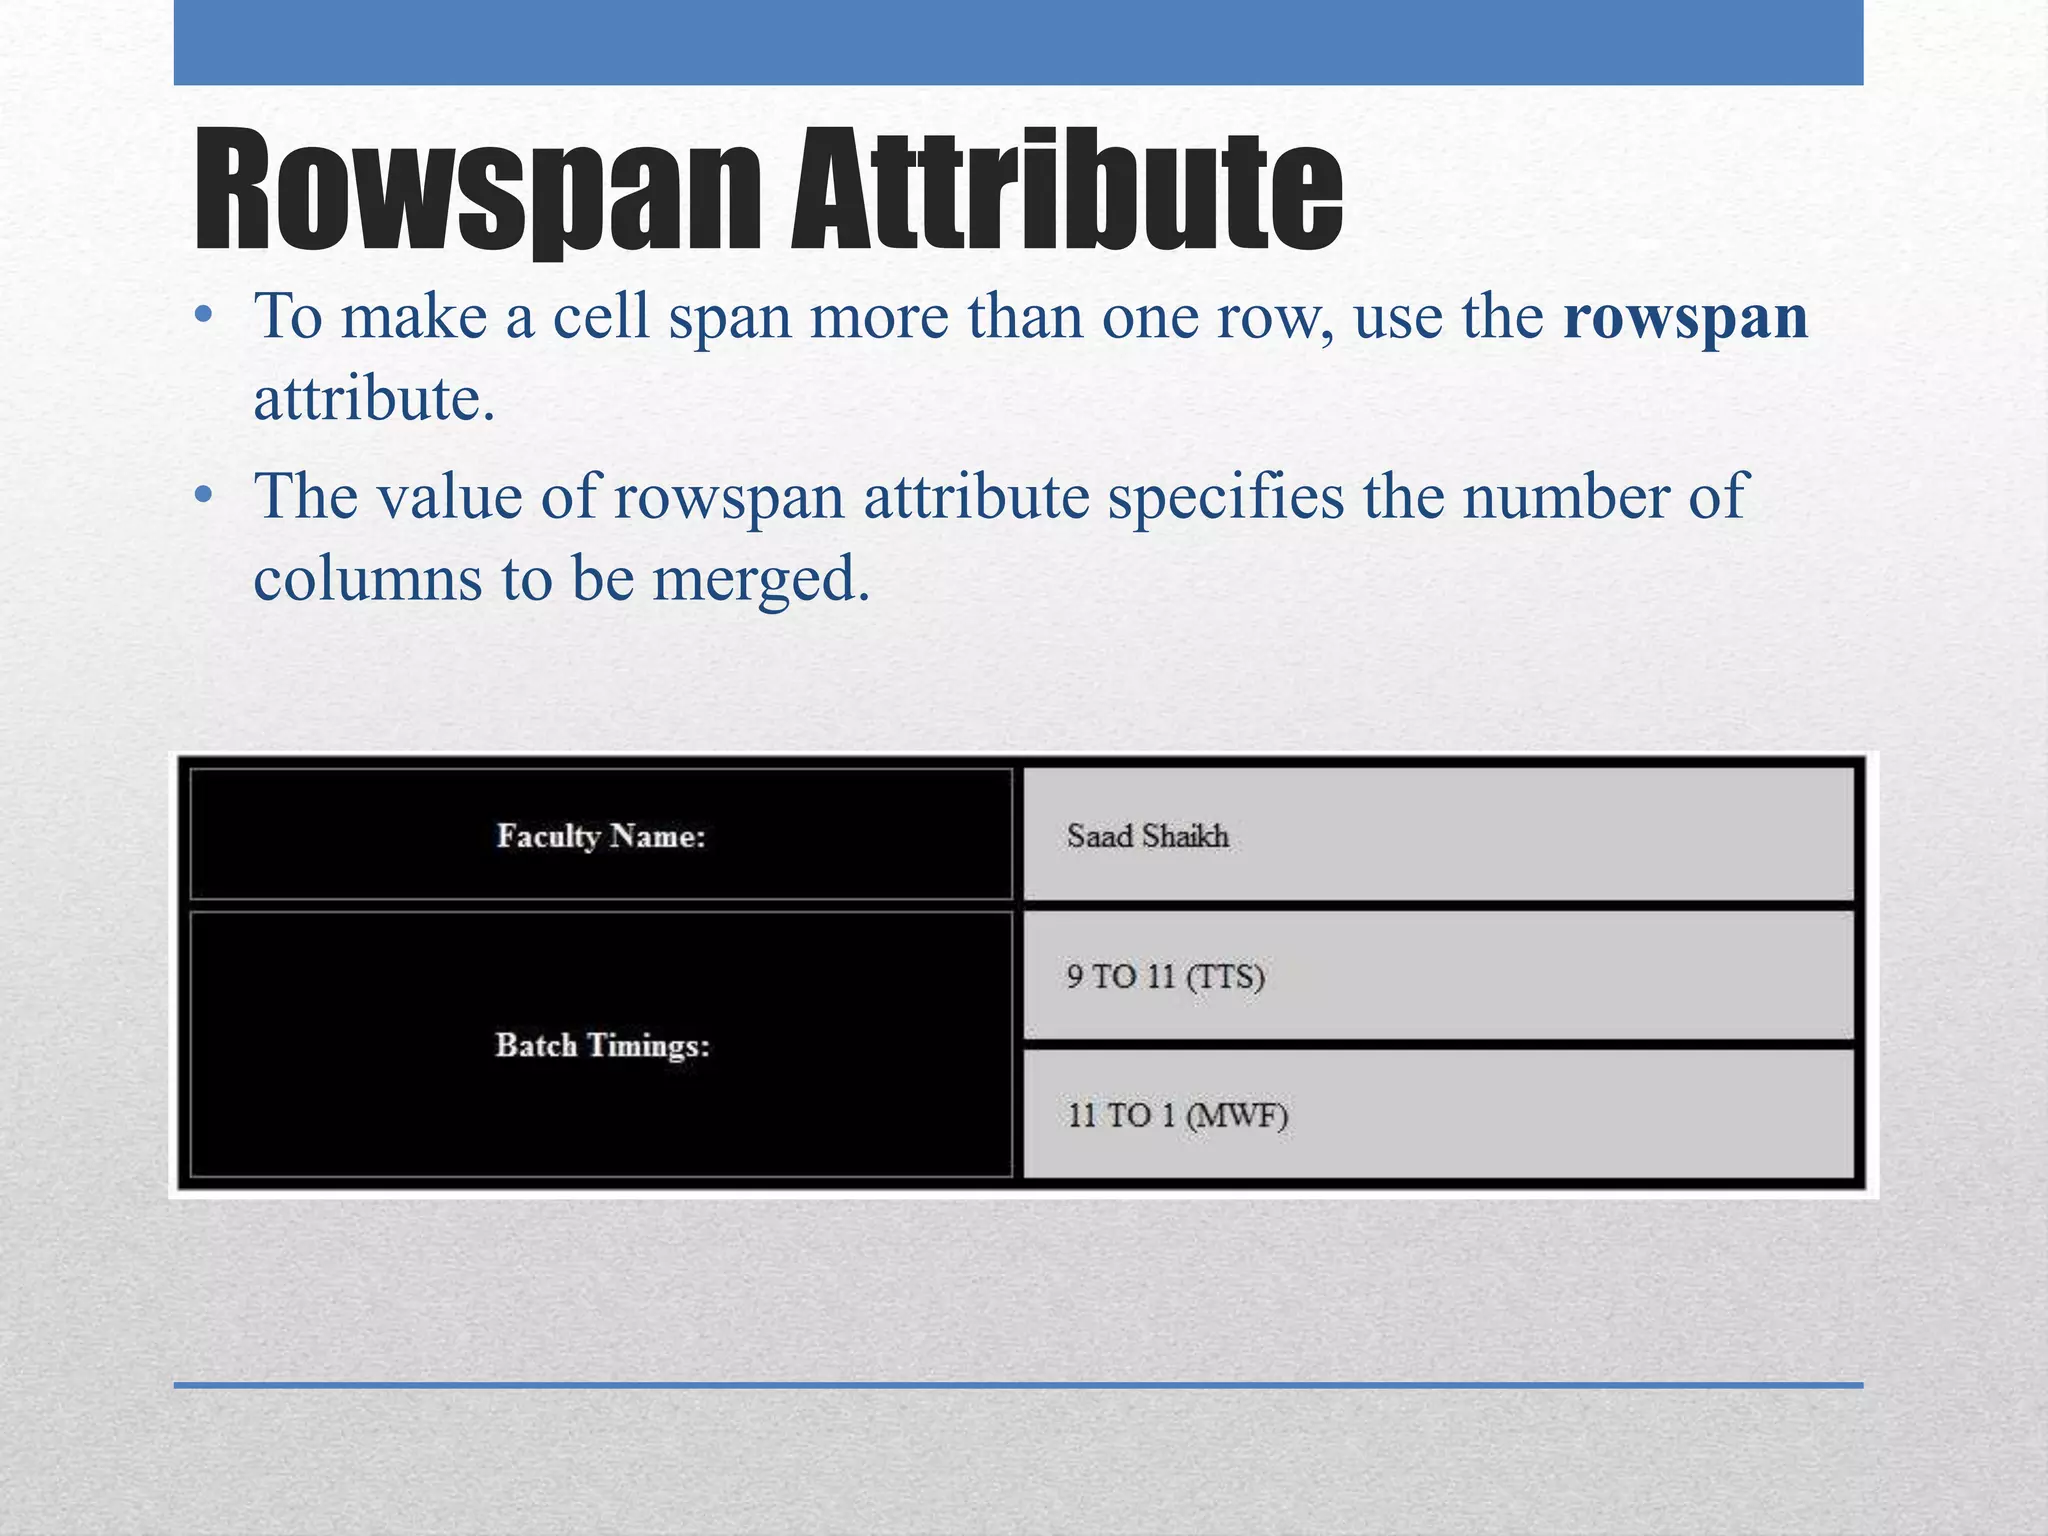Click the 'columns to be merged.' text line
This screenshot has width=2048, height=1536.
(x=562, y=578)
